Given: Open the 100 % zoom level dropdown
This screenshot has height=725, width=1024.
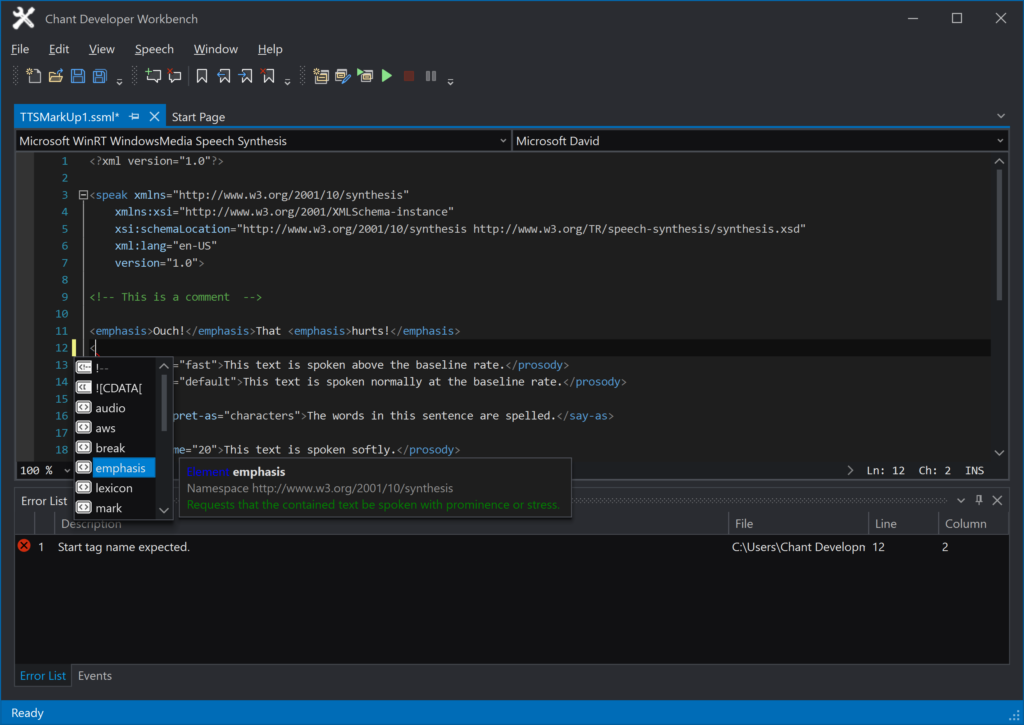Looking at the screenshot, I should click(67, 470).
